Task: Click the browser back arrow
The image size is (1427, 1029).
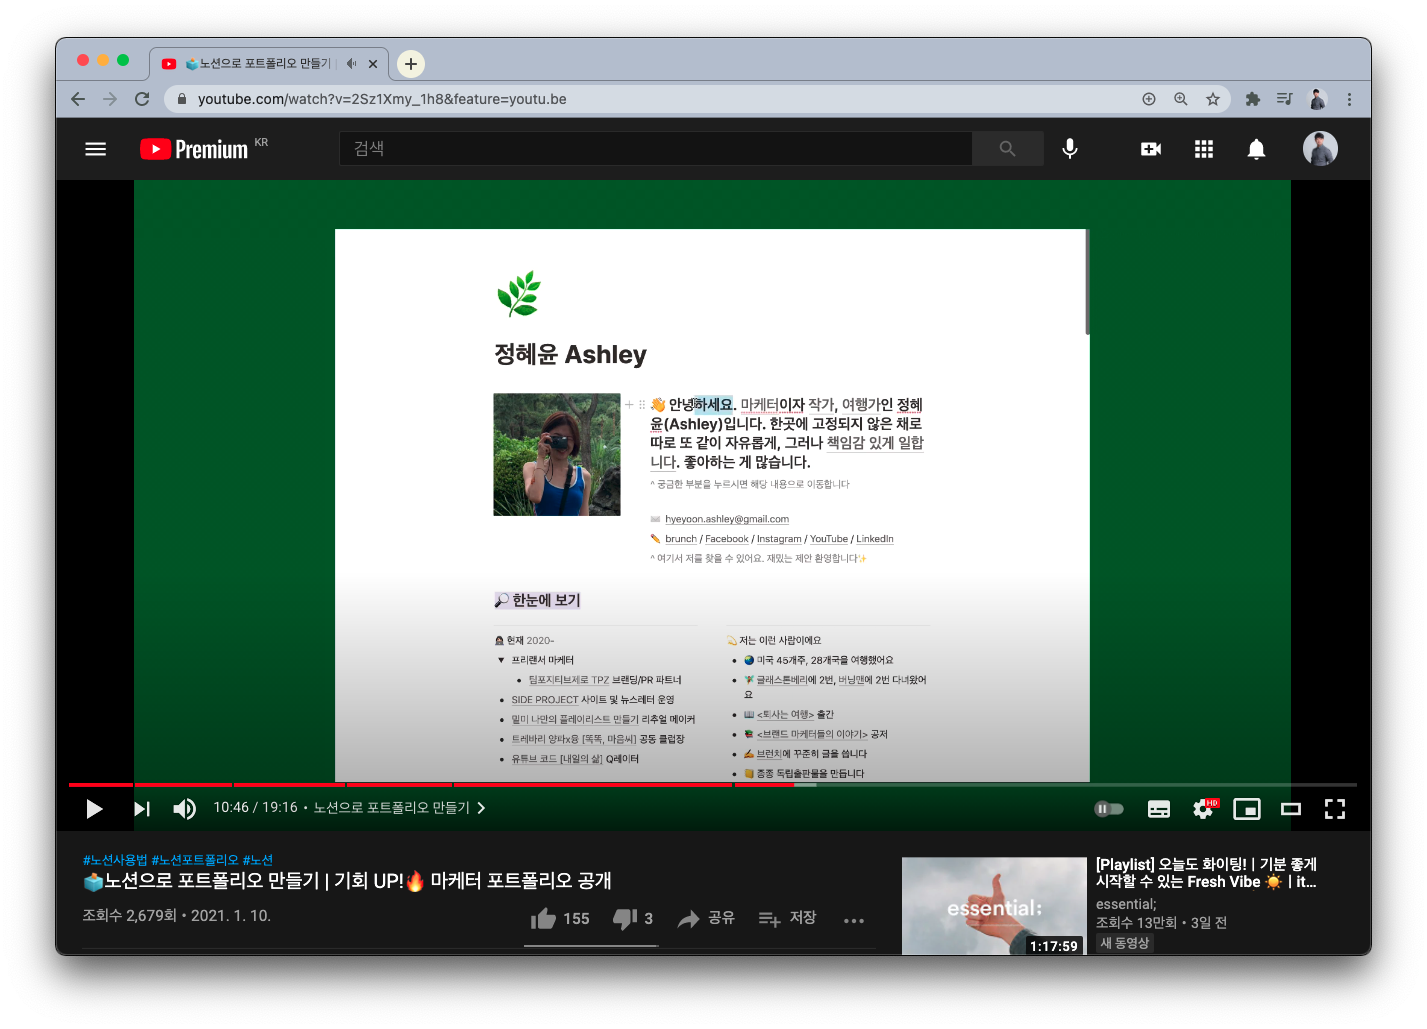Action: (x=78, y=99)
